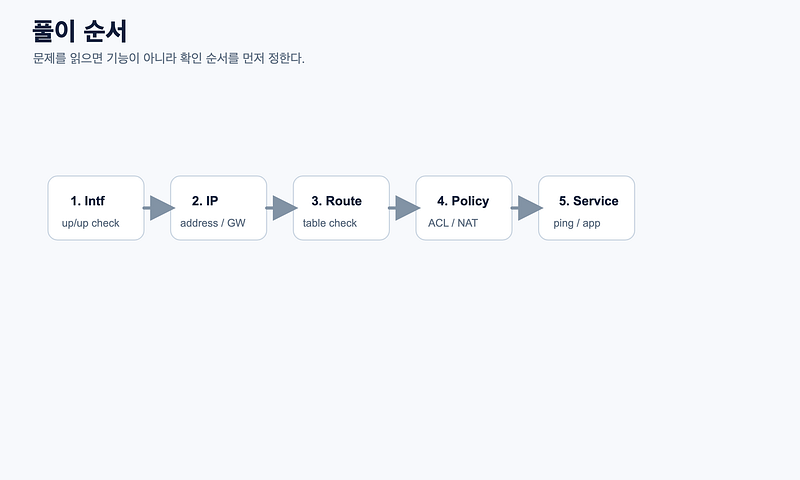800x480 pixels.
Task: Click the '3. Route' heading text
Action: (337, 201)
